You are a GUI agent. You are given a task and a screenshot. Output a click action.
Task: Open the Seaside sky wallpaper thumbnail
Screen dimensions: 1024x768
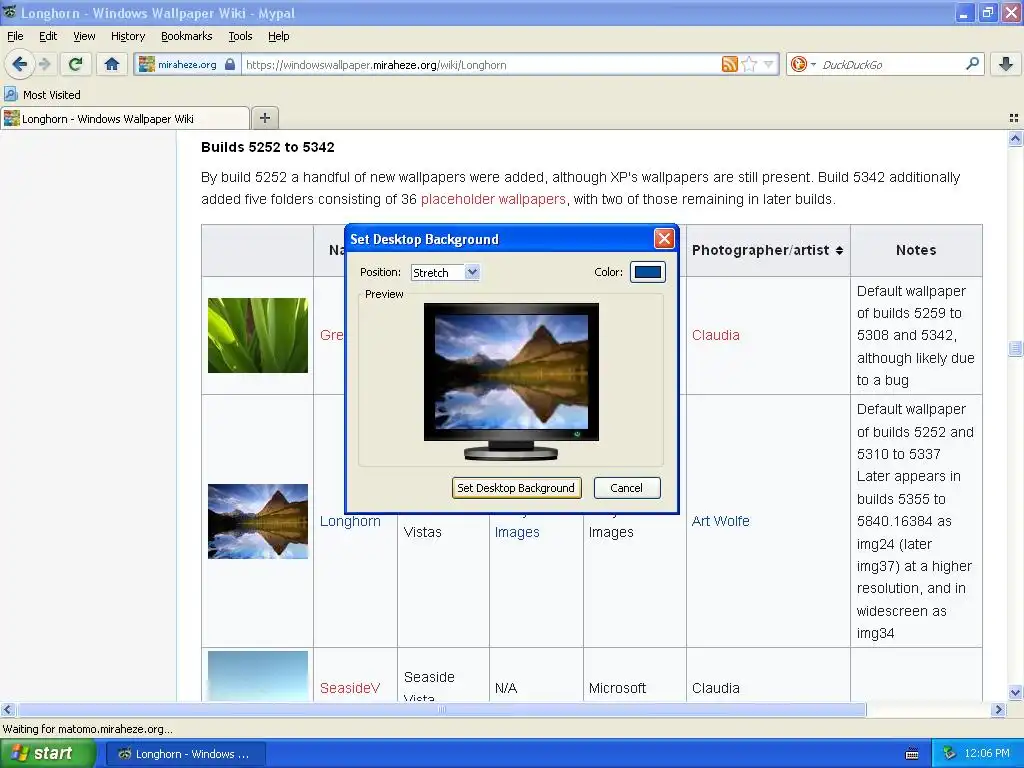258,676
